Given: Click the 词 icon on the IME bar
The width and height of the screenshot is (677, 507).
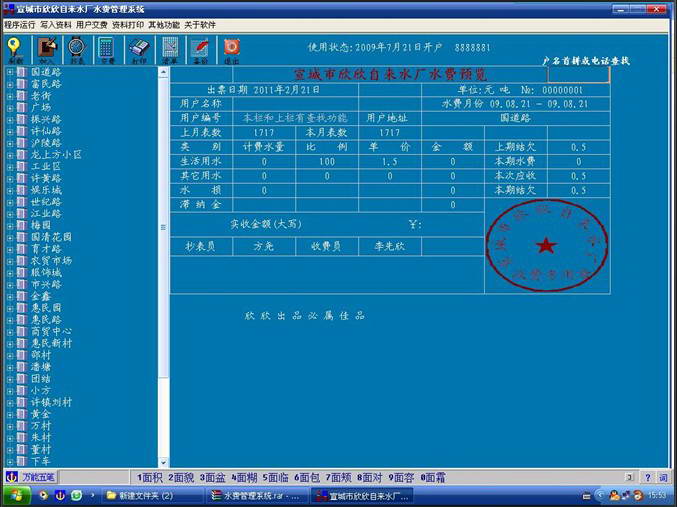Looking at the screenshot, I should (663, 478).
